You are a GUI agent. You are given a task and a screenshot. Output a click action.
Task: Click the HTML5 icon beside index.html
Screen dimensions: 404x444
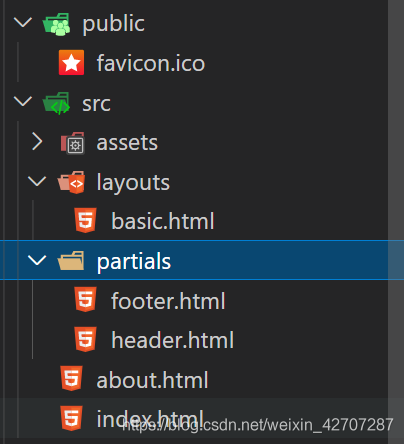pyautogui.click(x=71, y=418)
